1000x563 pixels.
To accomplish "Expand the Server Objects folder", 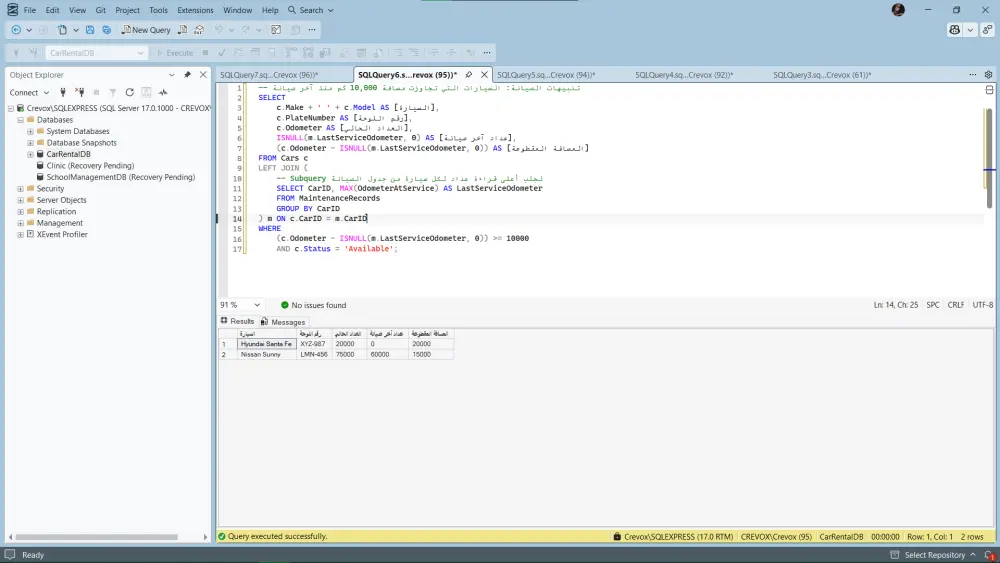I will pyautogui.click(x=20, y=200).
